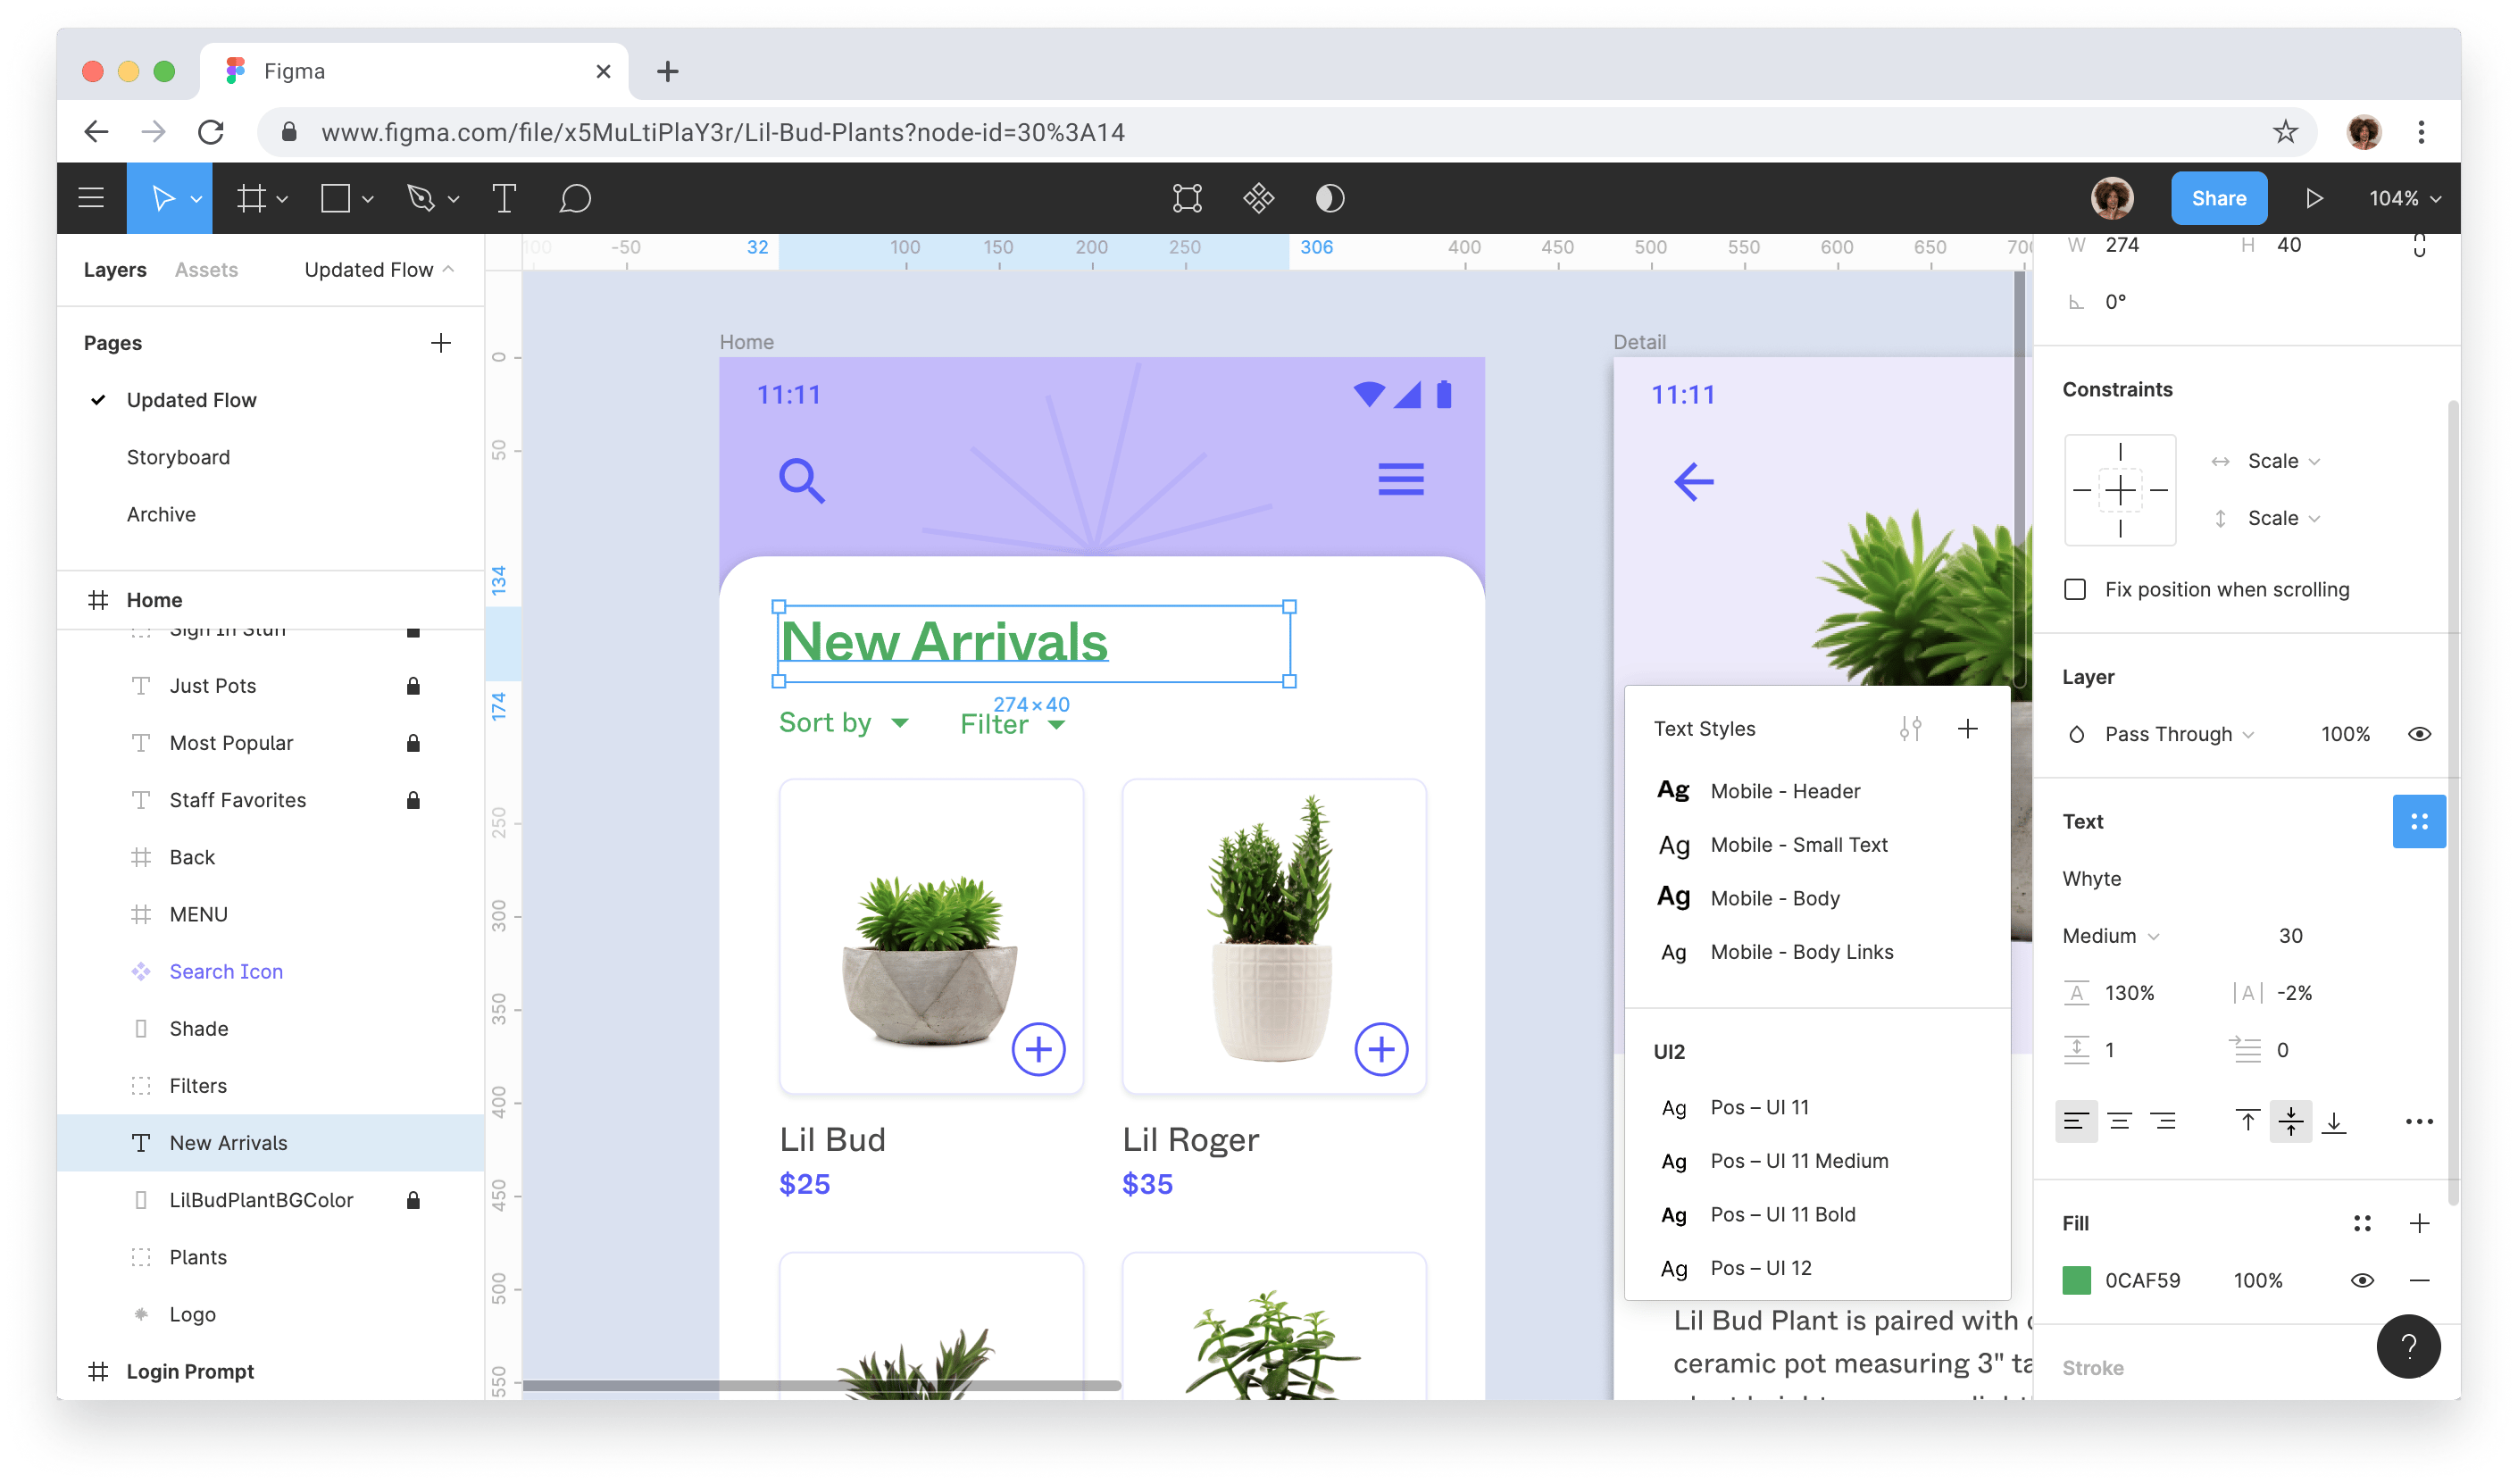Click the Share button

(2218, 196)
